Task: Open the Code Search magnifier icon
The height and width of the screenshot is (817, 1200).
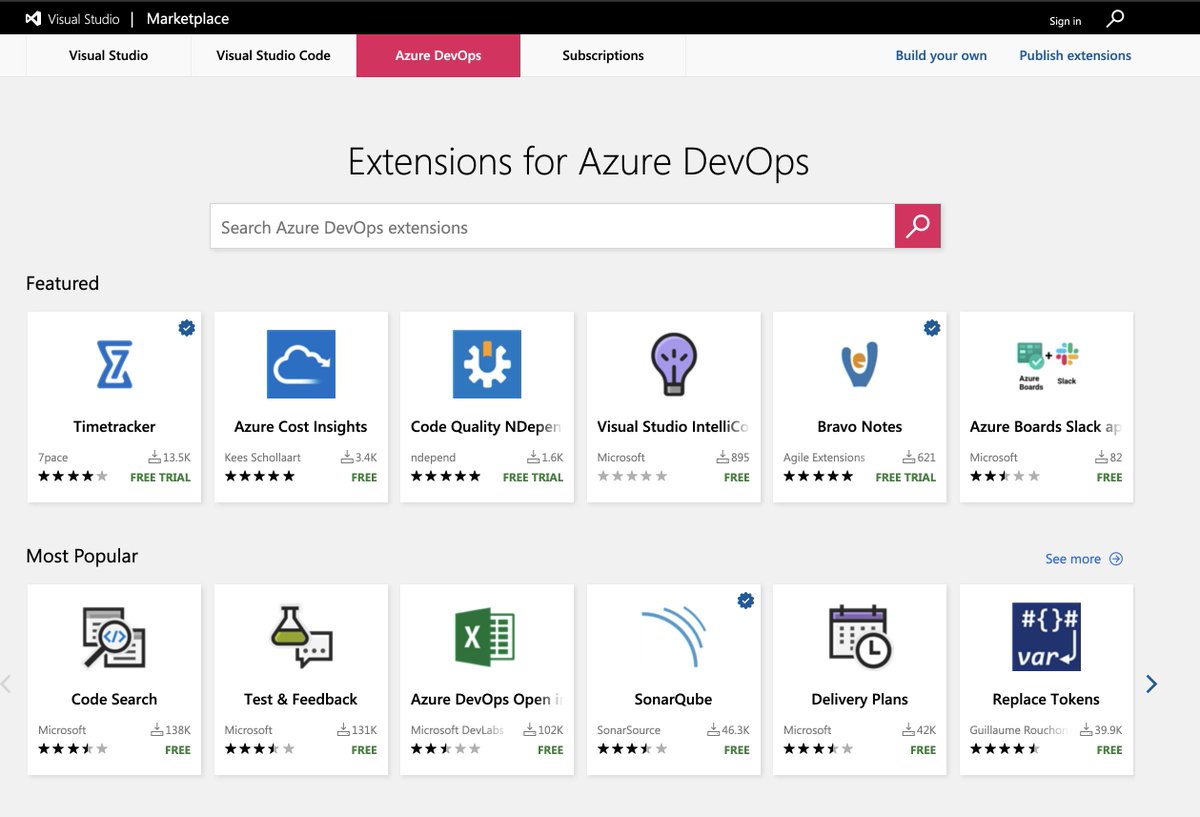Action: point(114,637)
